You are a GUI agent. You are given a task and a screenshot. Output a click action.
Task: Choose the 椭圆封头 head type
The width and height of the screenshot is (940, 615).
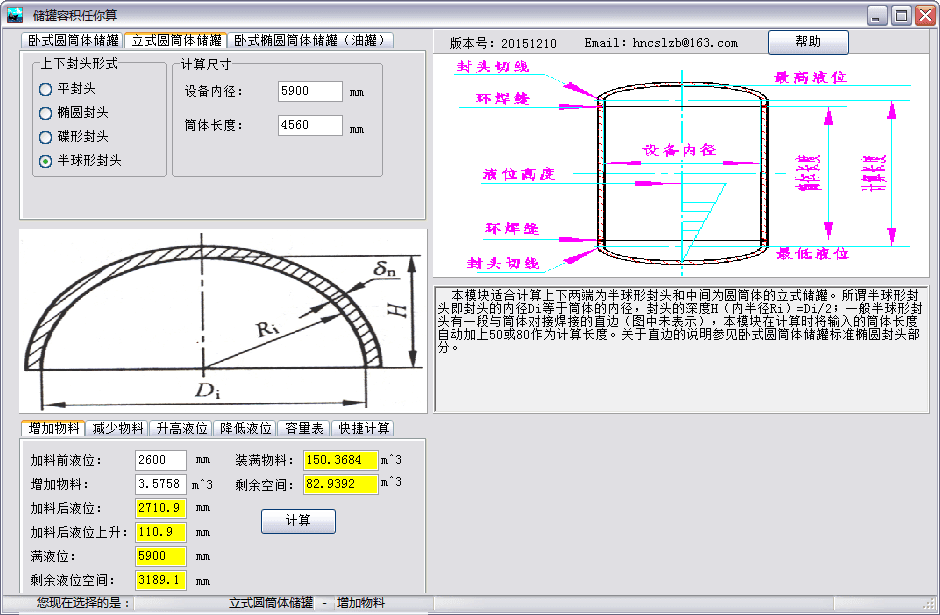point(44,113)
